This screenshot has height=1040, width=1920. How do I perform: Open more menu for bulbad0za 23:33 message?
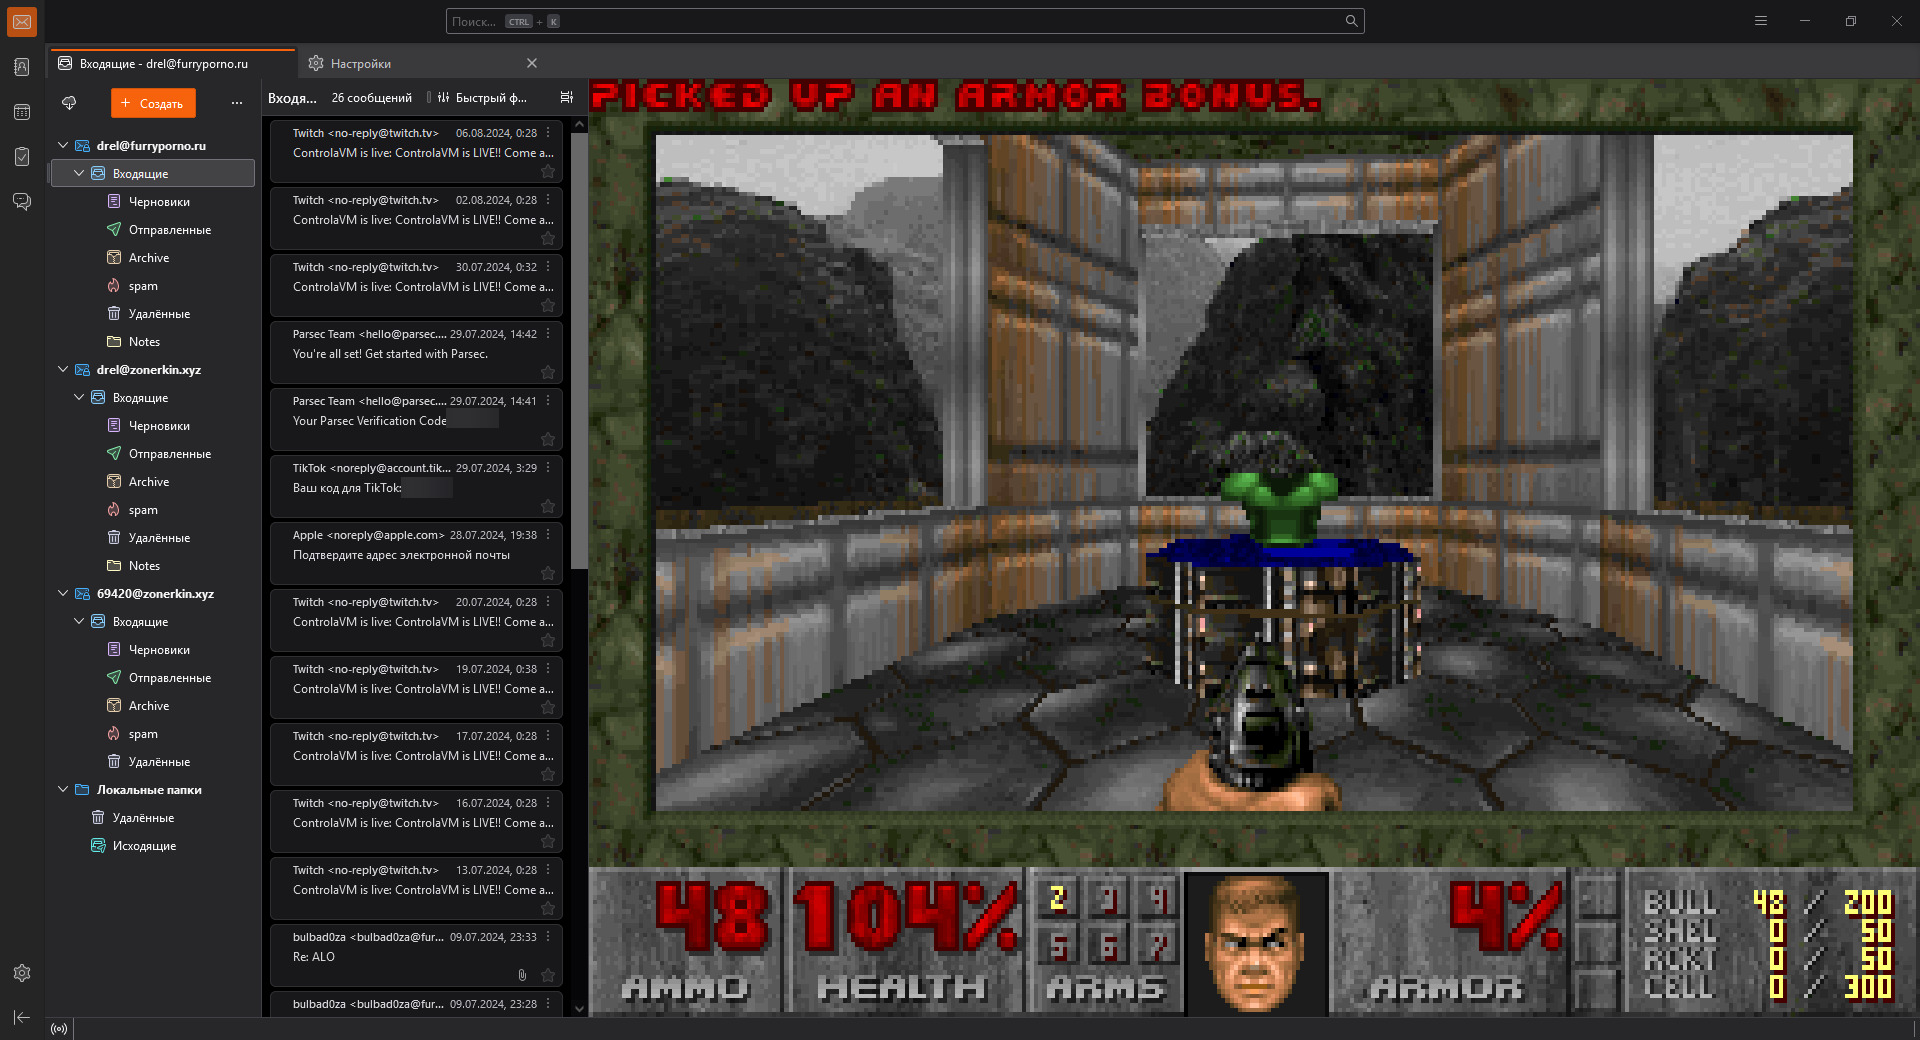coord(548,937)
